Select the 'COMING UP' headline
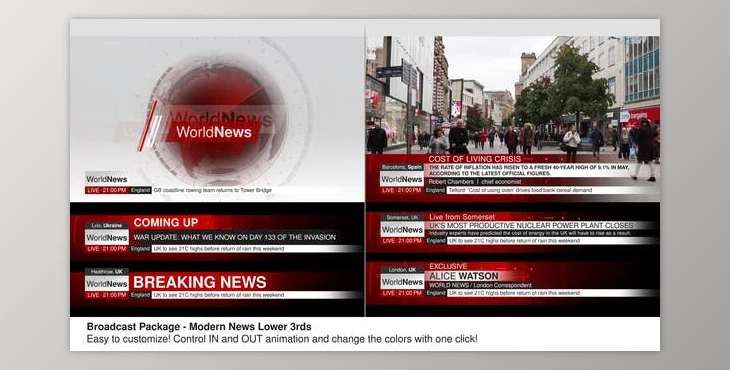Screen dimensions: 730x370 click(x=166, y=222)
